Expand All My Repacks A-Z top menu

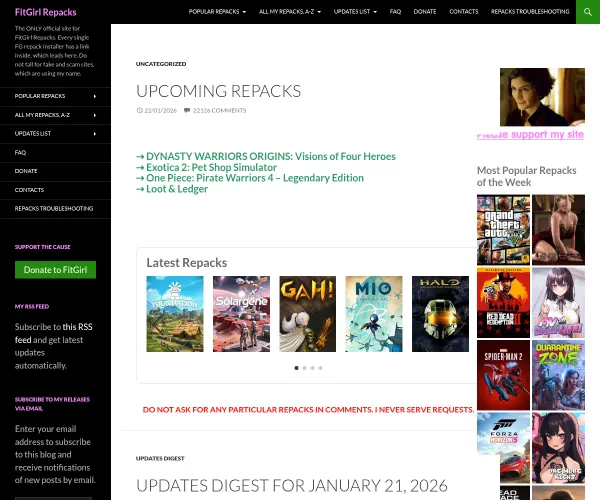coord(290,12)
